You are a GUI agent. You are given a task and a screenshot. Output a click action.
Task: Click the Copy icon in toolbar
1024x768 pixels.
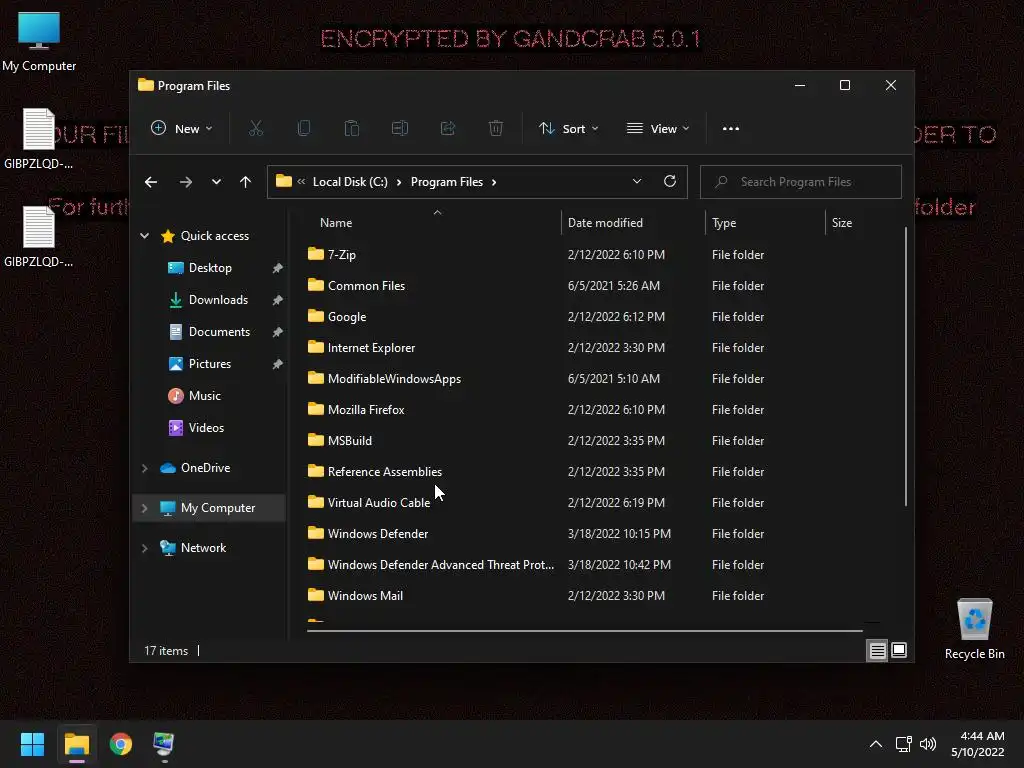point(304,129)
